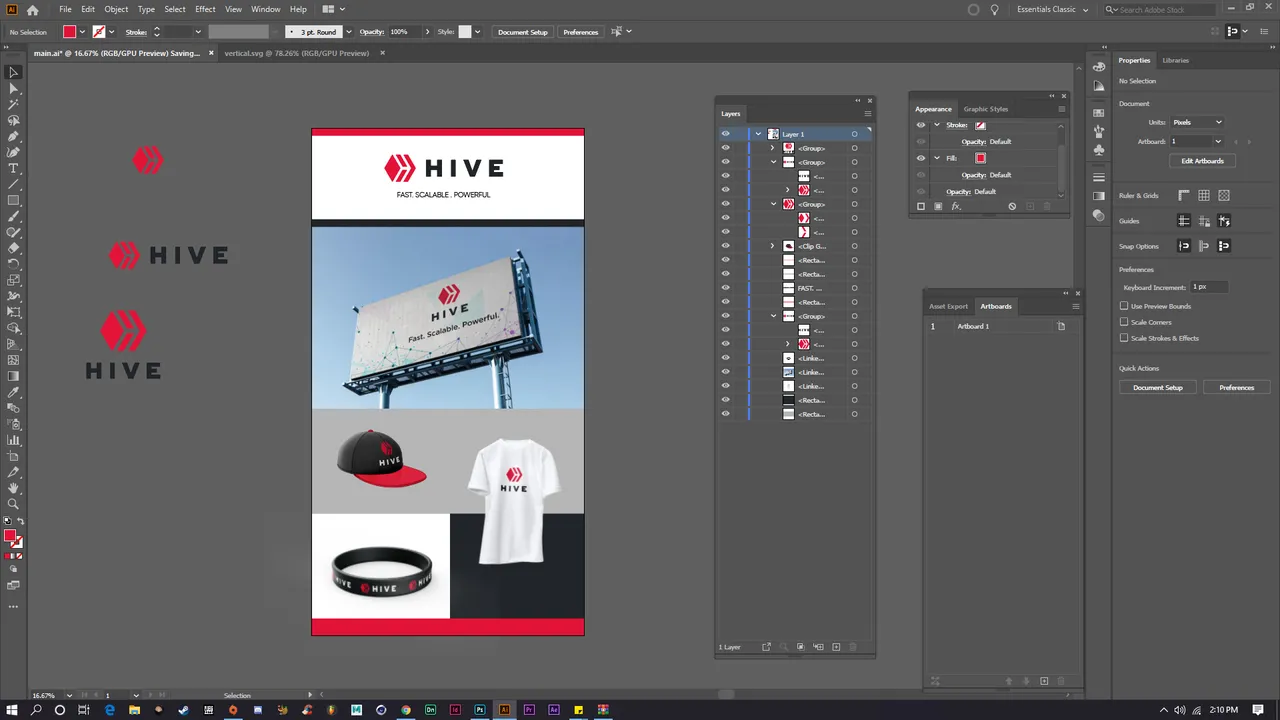Select the Hand tool
The image size is (1280, 720).
13,488
